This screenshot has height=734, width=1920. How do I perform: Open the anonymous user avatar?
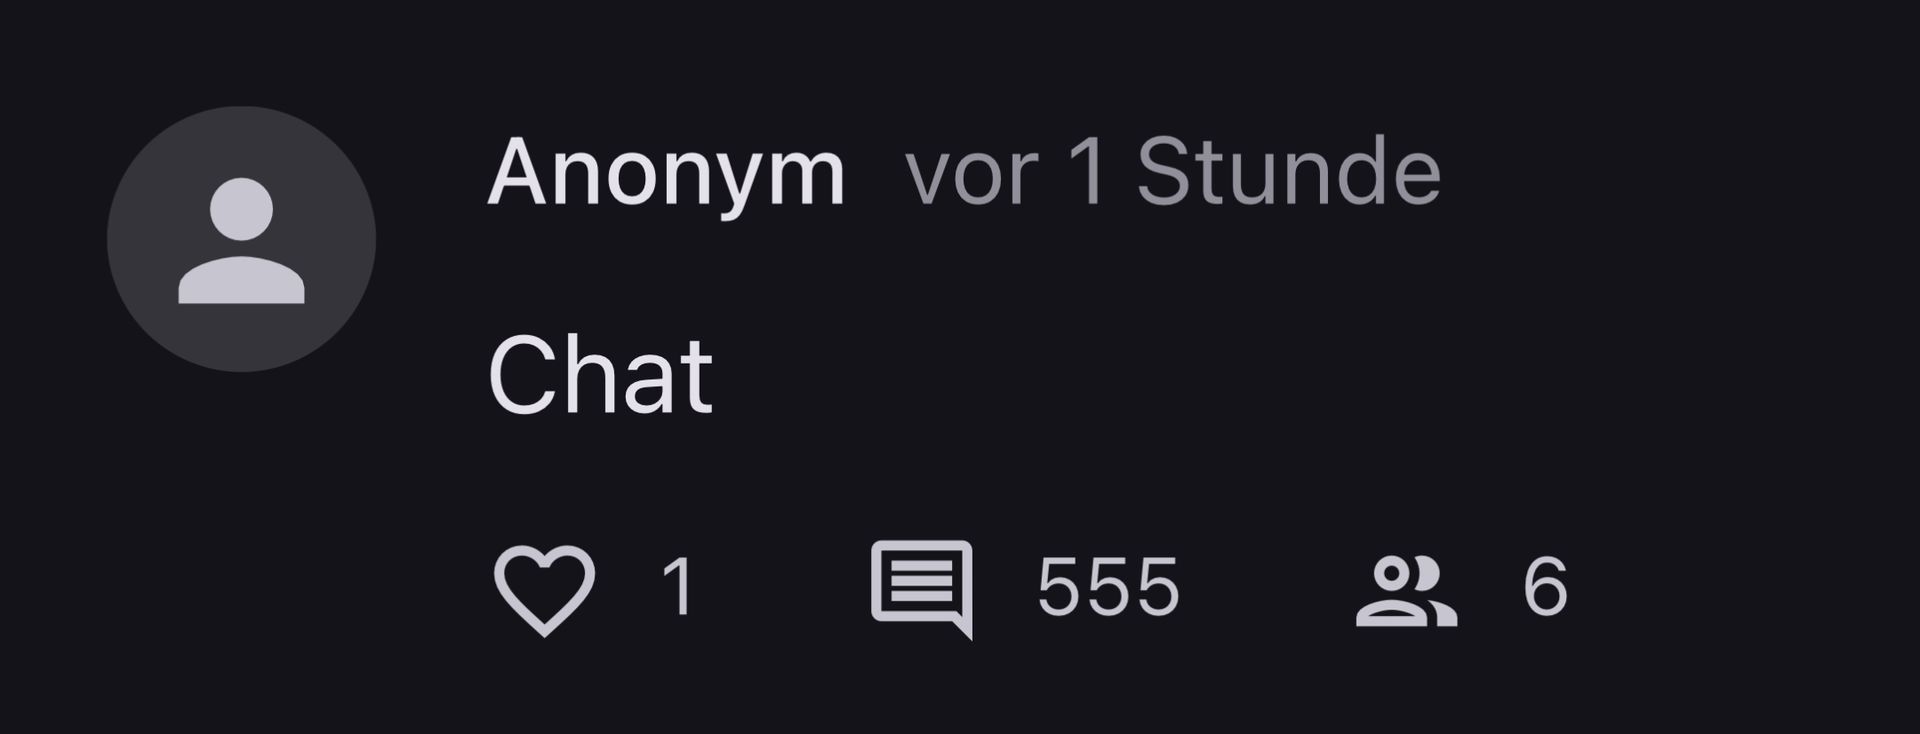[241, 239]
